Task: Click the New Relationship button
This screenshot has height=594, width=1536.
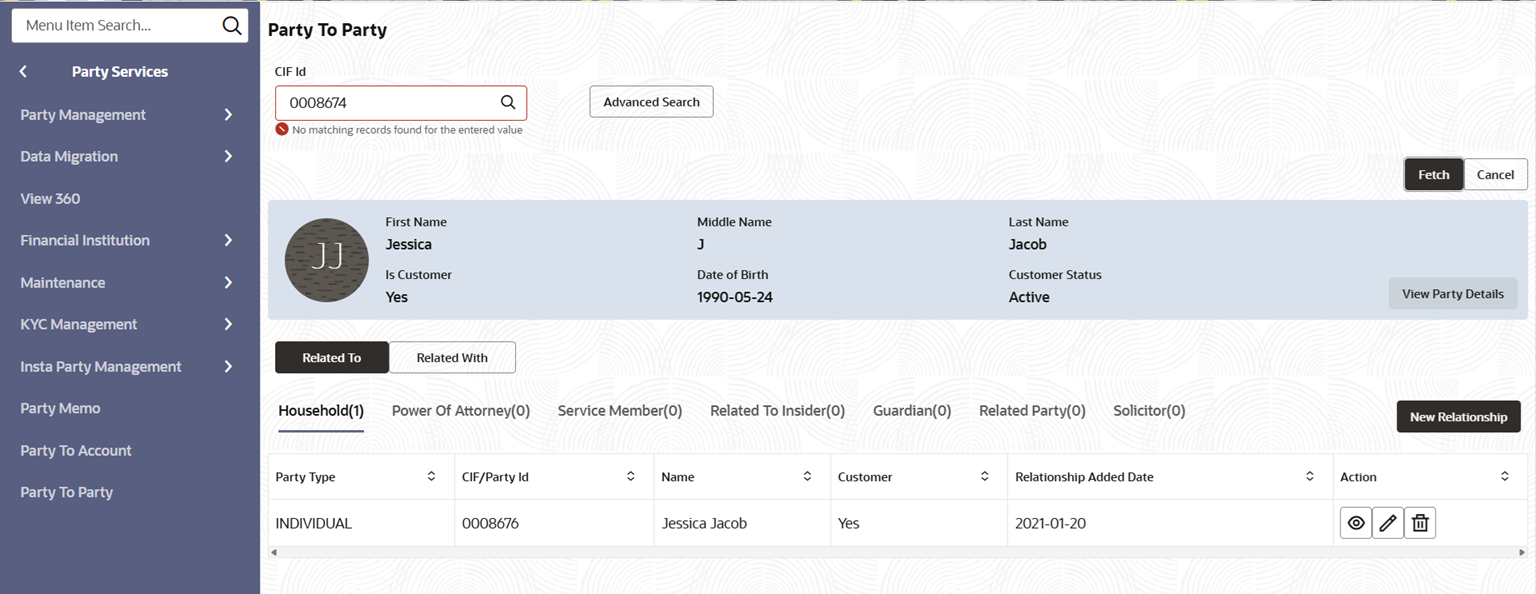Action: click(x=1458, y=417)
